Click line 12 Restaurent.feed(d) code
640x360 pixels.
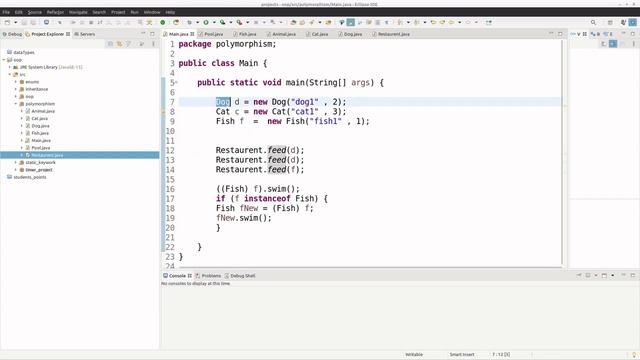coord(260,150)
